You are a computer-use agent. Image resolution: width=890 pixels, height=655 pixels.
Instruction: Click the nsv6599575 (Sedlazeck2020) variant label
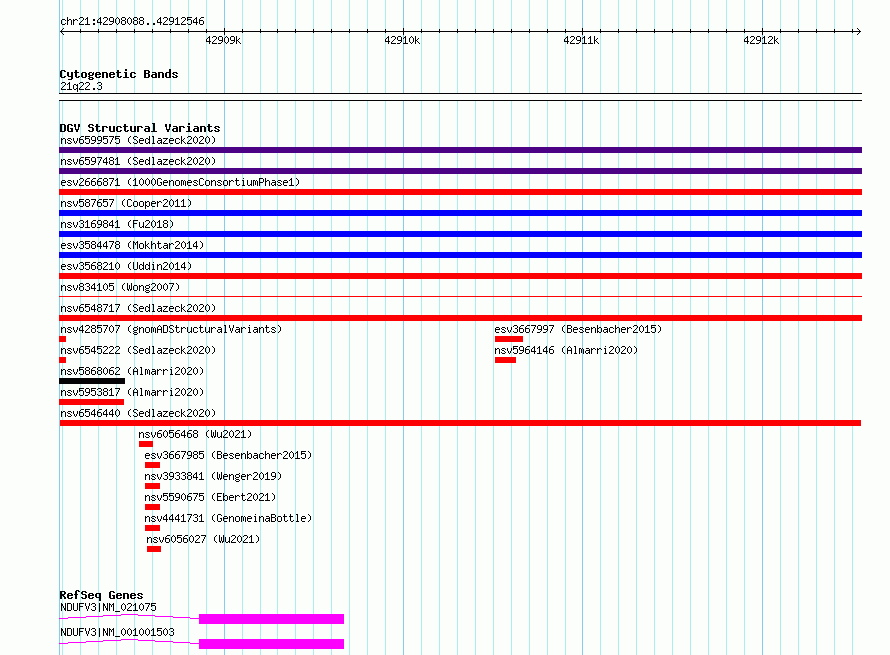pyautogui.click(x=138, y=140)
